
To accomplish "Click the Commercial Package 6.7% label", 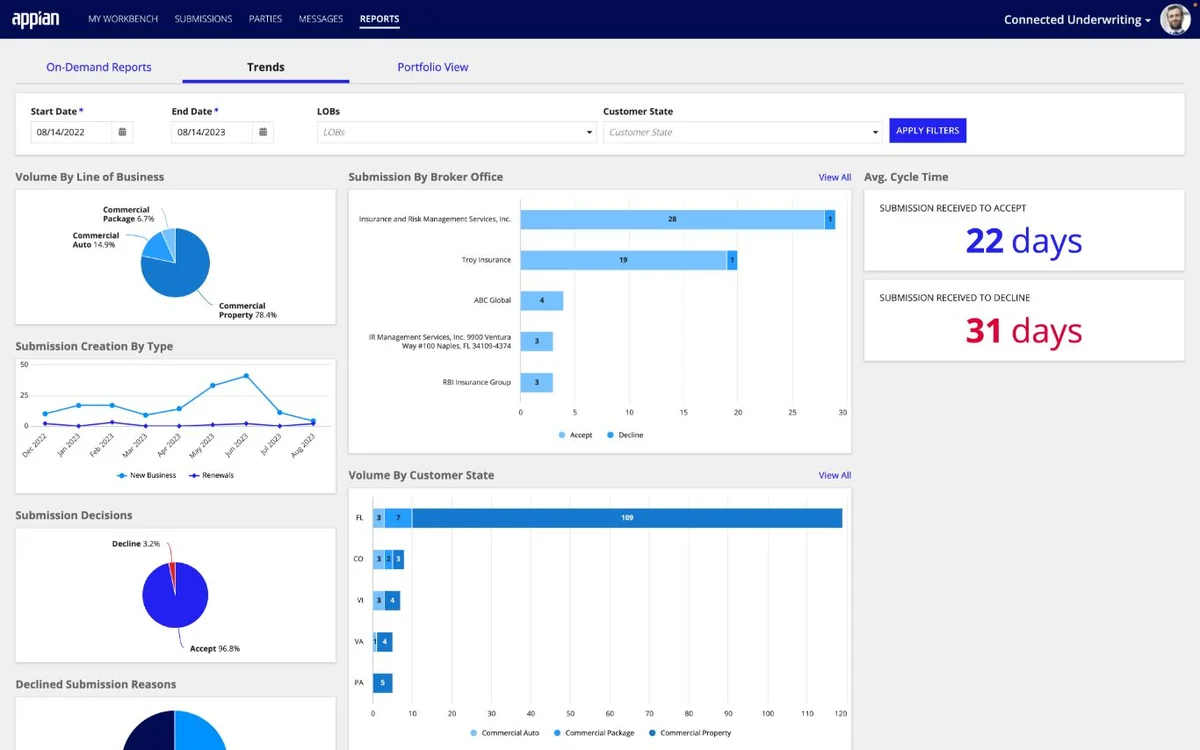I will (x=128, y=214).
